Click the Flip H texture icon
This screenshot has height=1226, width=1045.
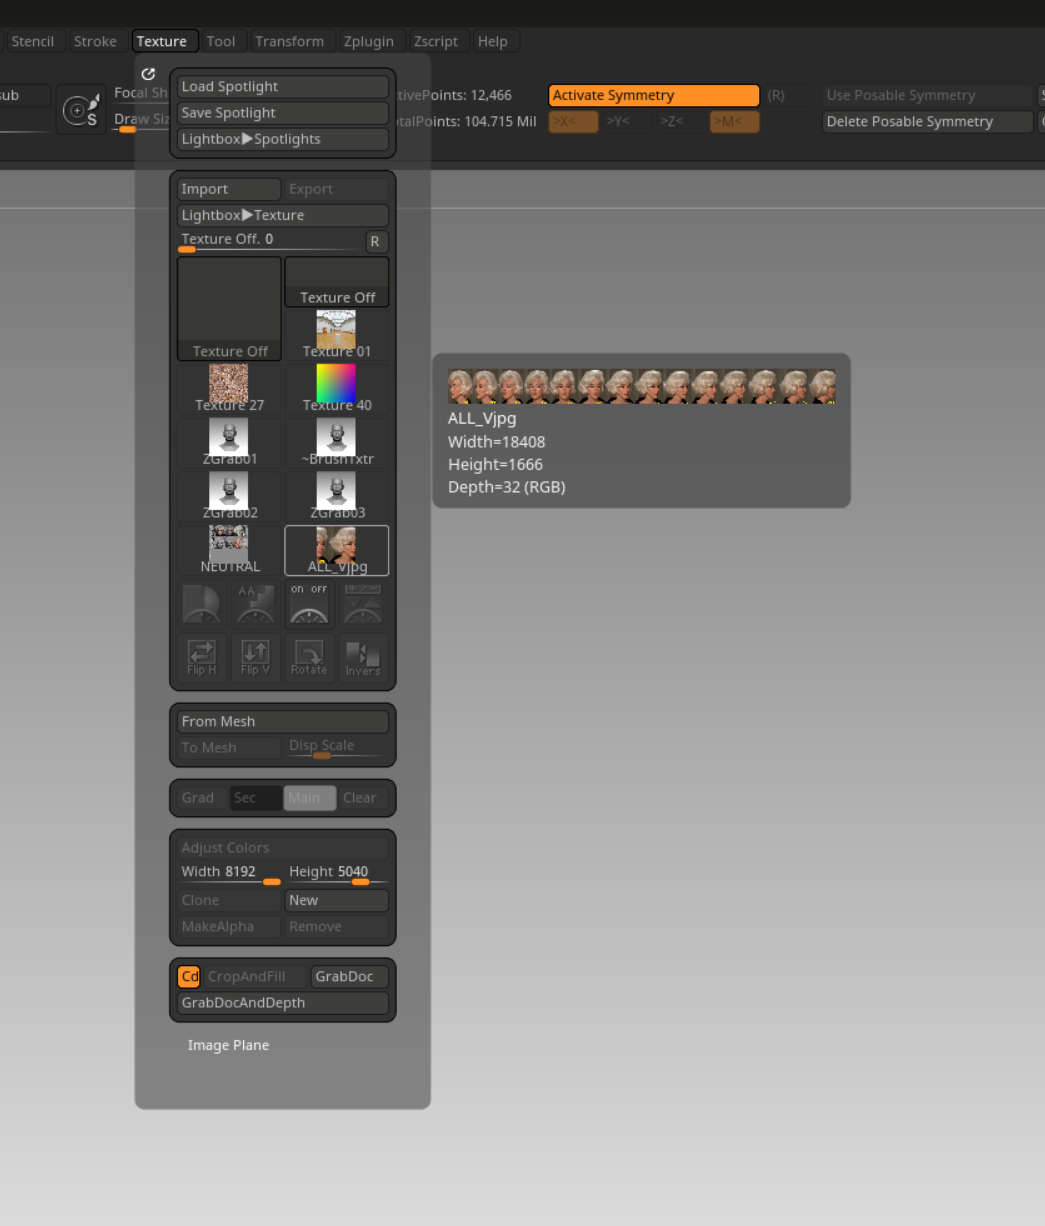202,658
